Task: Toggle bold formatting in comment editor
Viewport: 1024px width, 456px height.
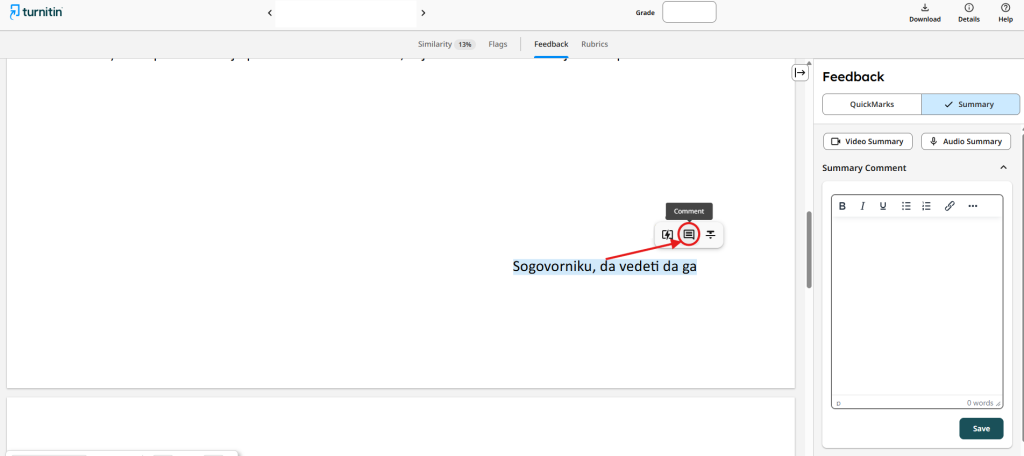Action: [842, 206]
